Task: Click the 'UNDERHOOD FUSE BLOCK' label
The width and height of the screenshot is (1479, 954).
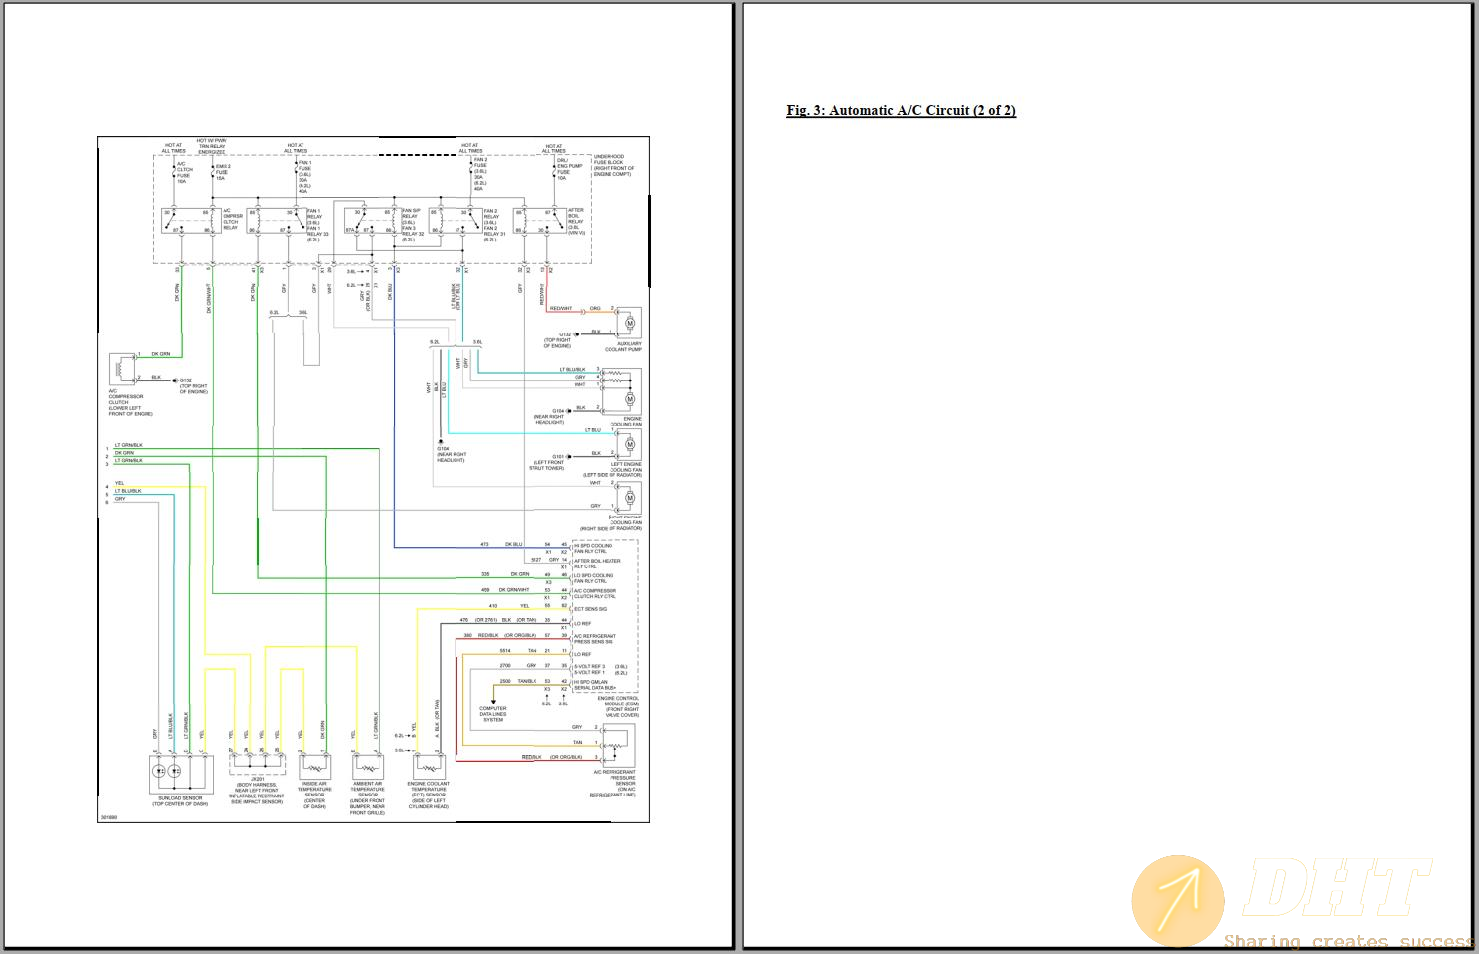Action: pyautogui.click(x=611, y=159)
